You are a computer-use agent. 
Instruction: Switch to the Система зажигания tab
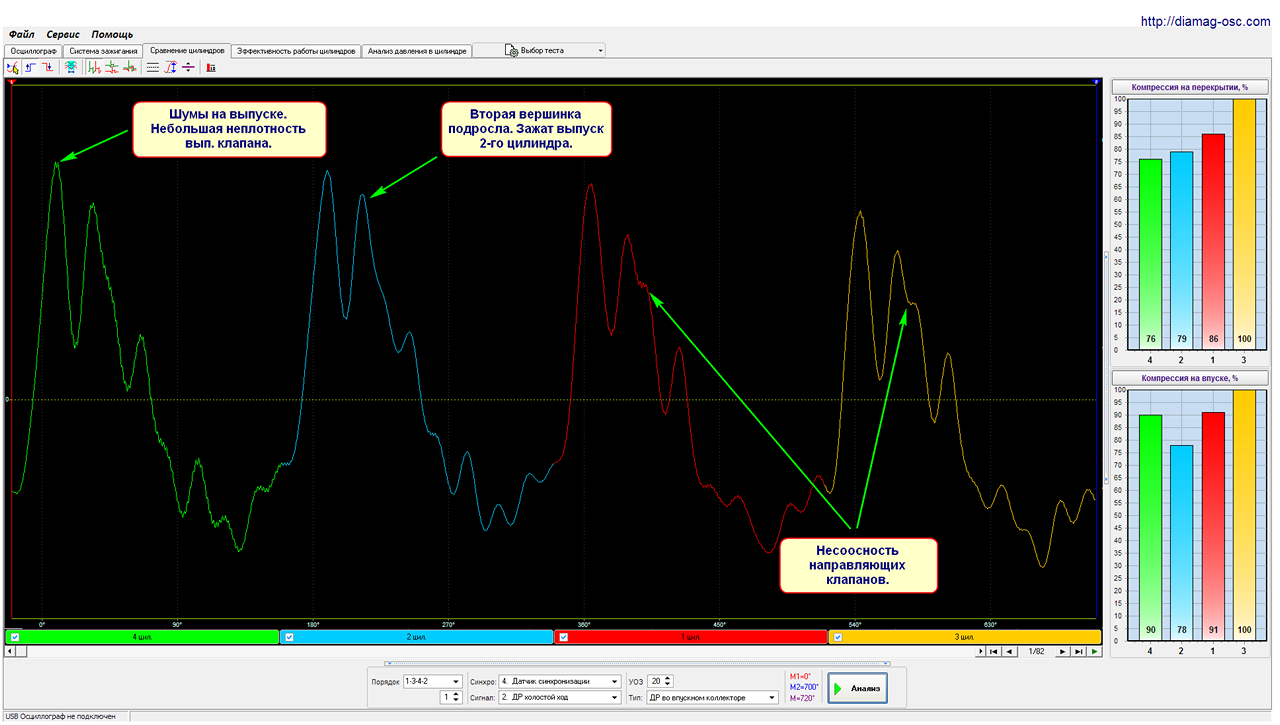pyautogui.click(x=103, y=50)
